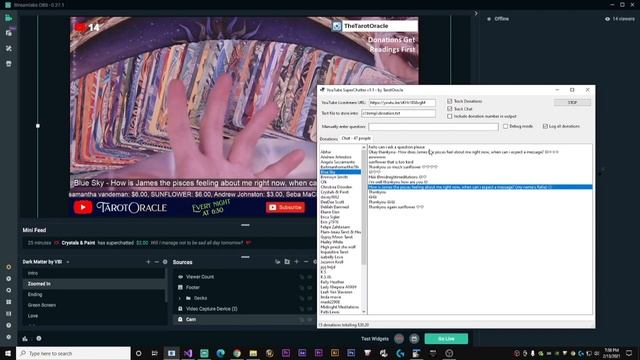Select Blue Sky in chat user list
The height and width of the screenshot is (360, 640).
tap(340, 172)
